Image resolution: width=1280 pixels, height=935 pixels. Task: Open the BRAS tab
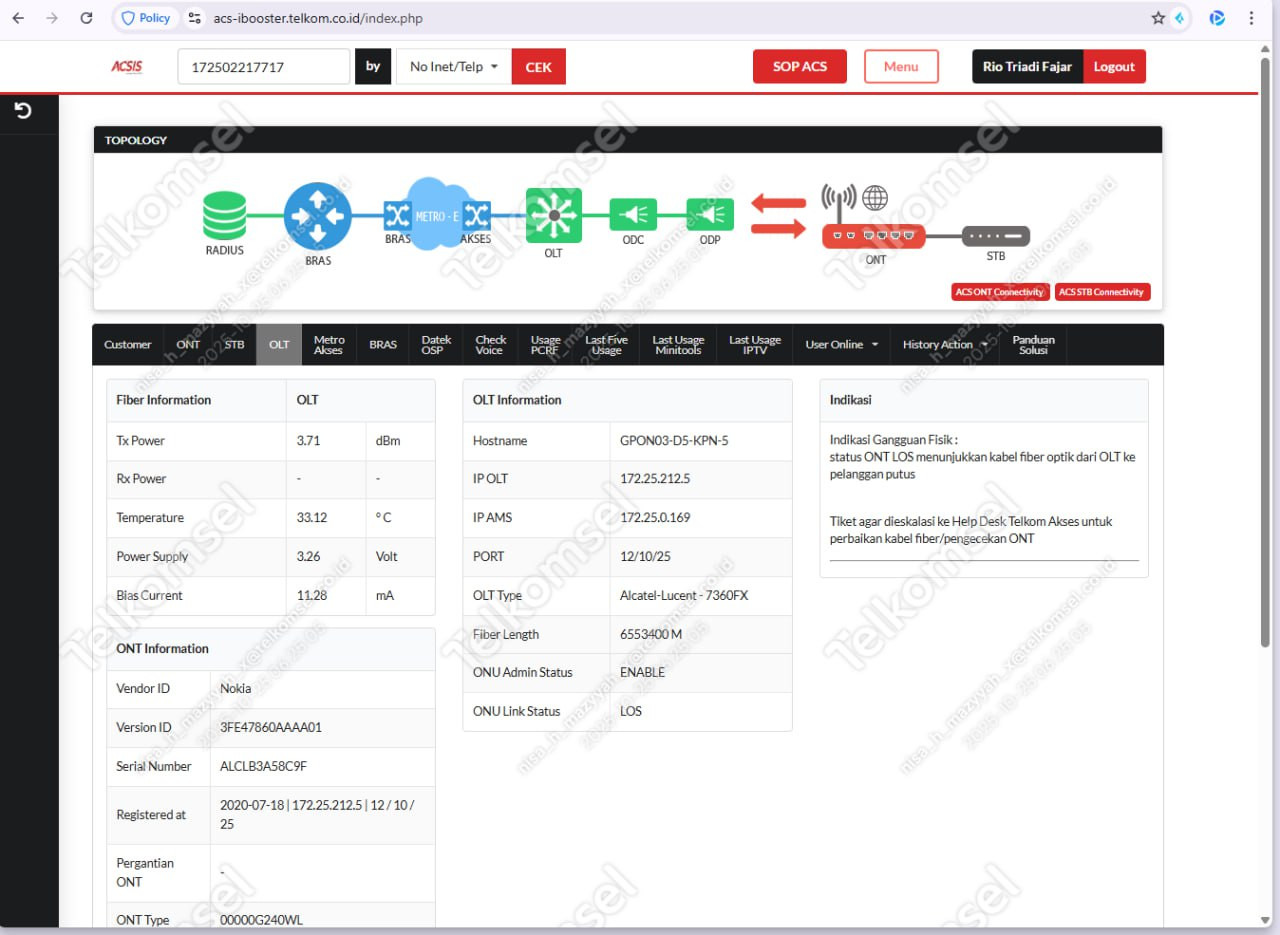[383, 345]
